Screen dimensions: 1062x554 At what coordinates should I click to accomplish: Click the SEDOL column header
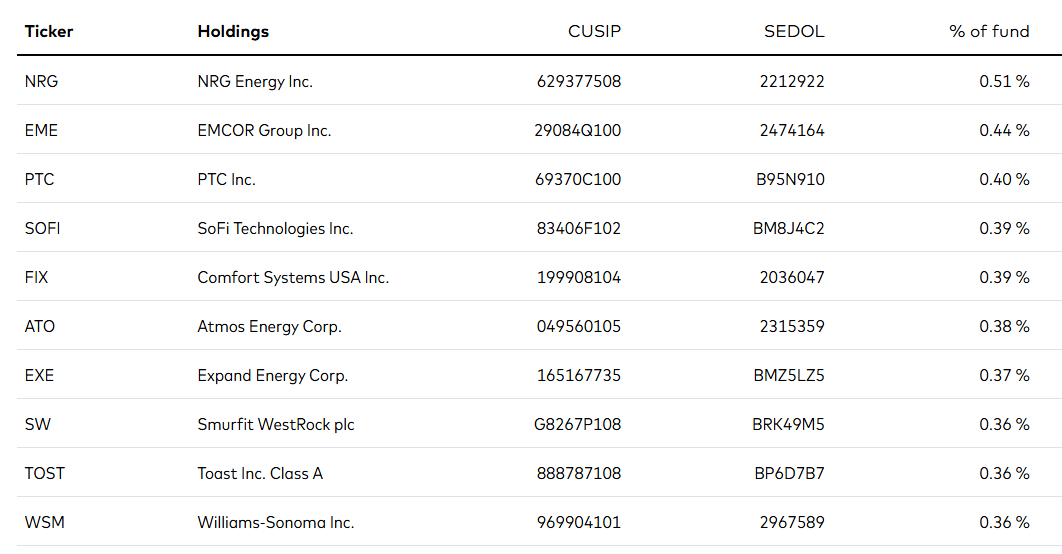pos(794,31)
